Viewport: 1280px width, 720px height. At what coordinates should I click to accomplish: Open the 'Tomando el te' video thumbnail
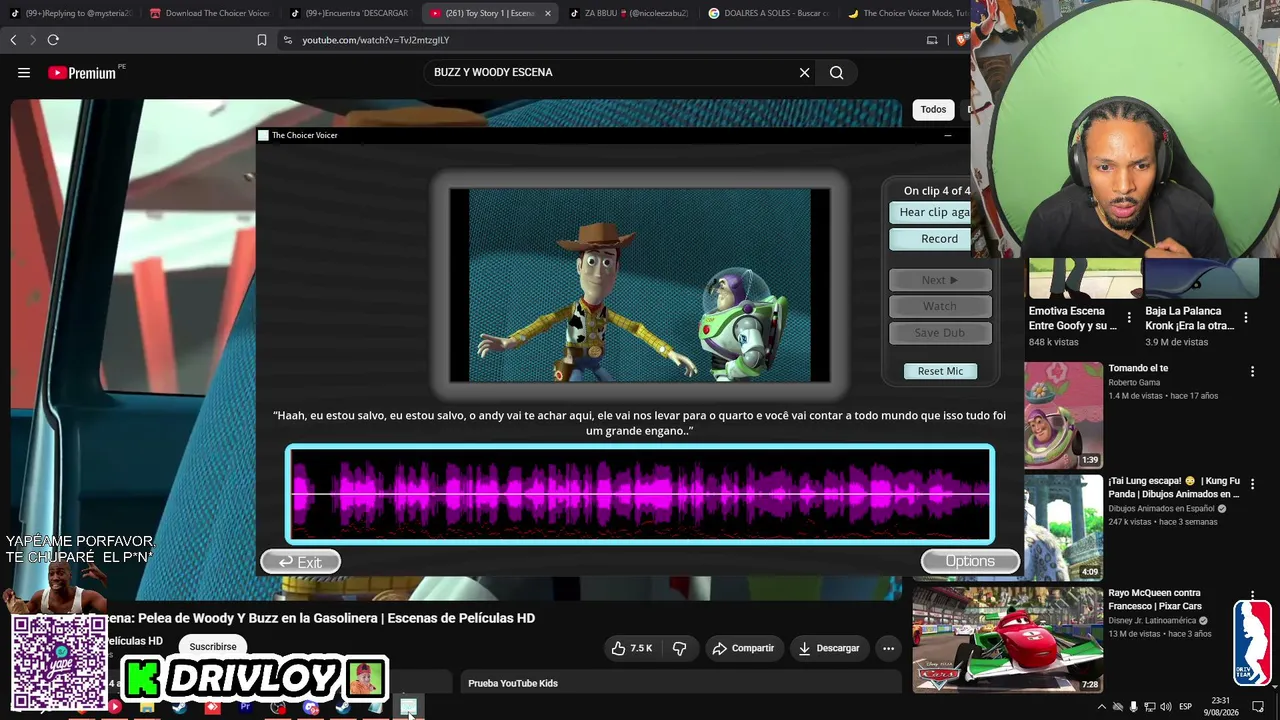point(1063,415)
